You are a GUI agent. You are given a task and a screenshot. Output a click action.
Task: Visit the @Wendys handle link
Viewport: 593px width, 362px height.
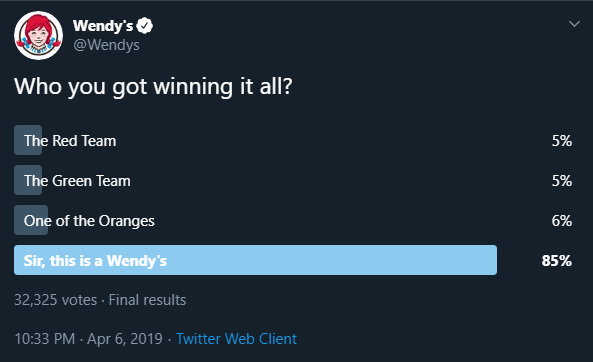pos(106,45)
